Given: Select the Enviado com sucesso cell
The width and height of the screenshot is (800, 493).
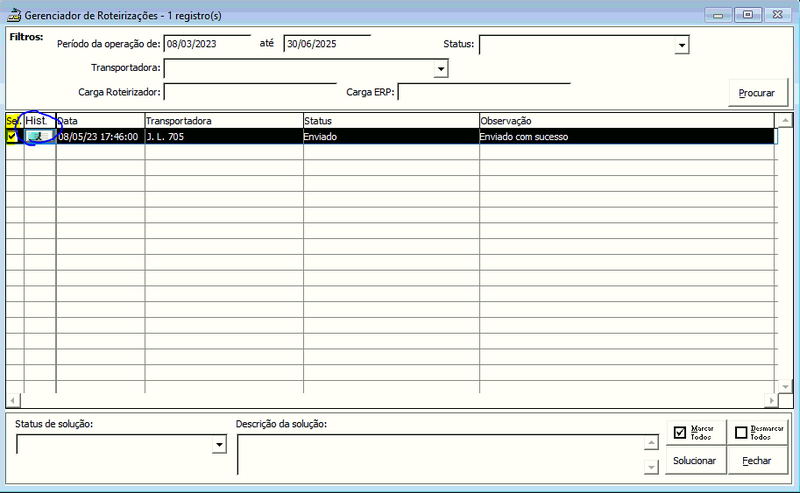Looking at the screenshot, I should click(627, 136).
